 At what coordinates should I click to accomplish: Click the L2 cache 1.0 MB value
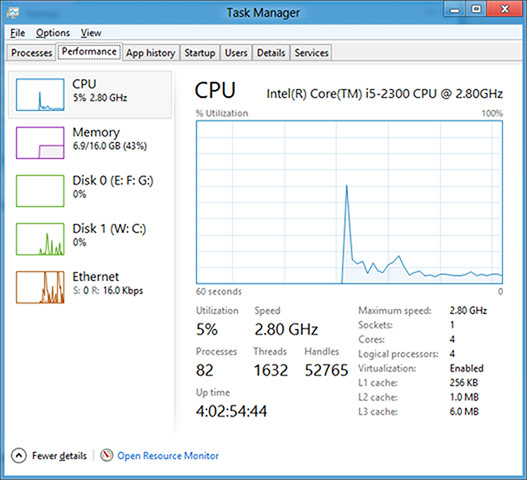pyautogui.click(x=464, y=397)
